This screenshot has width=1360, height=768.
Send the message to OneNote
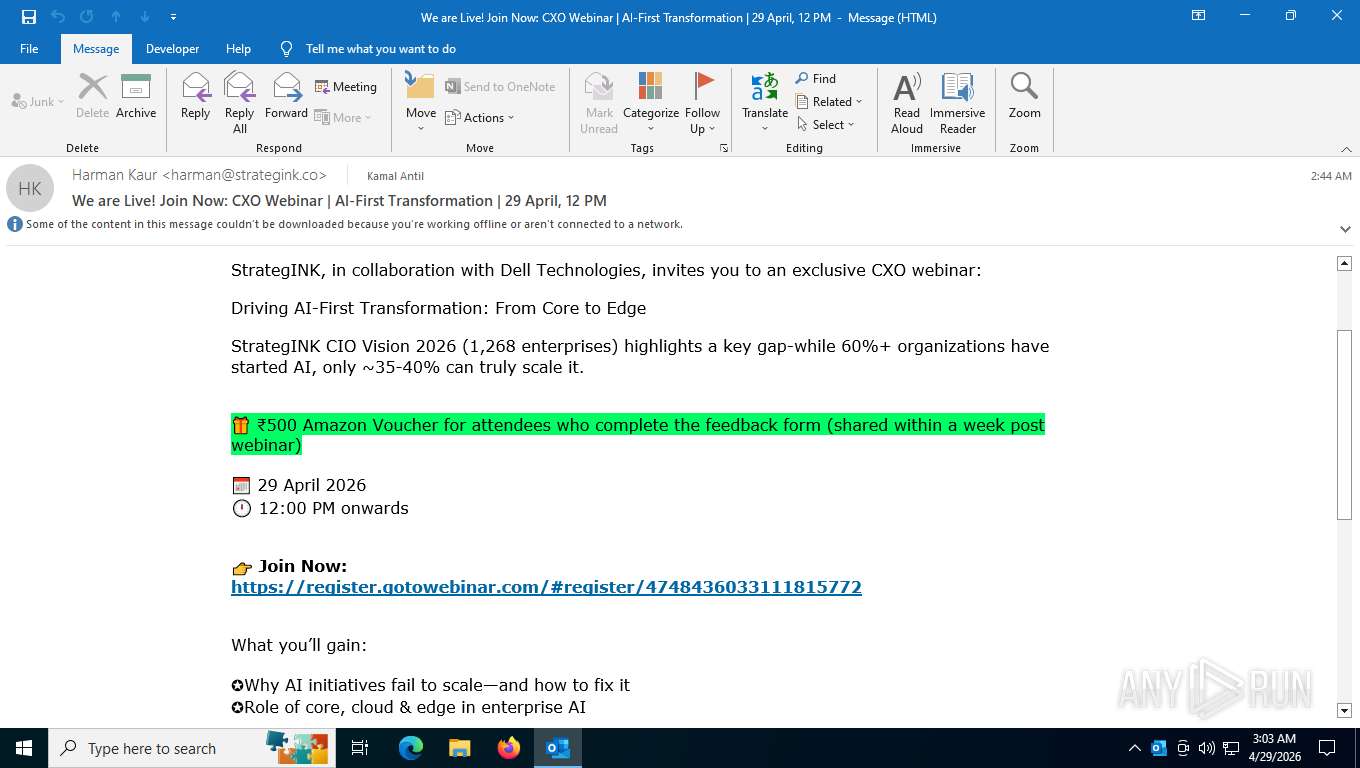500,87
